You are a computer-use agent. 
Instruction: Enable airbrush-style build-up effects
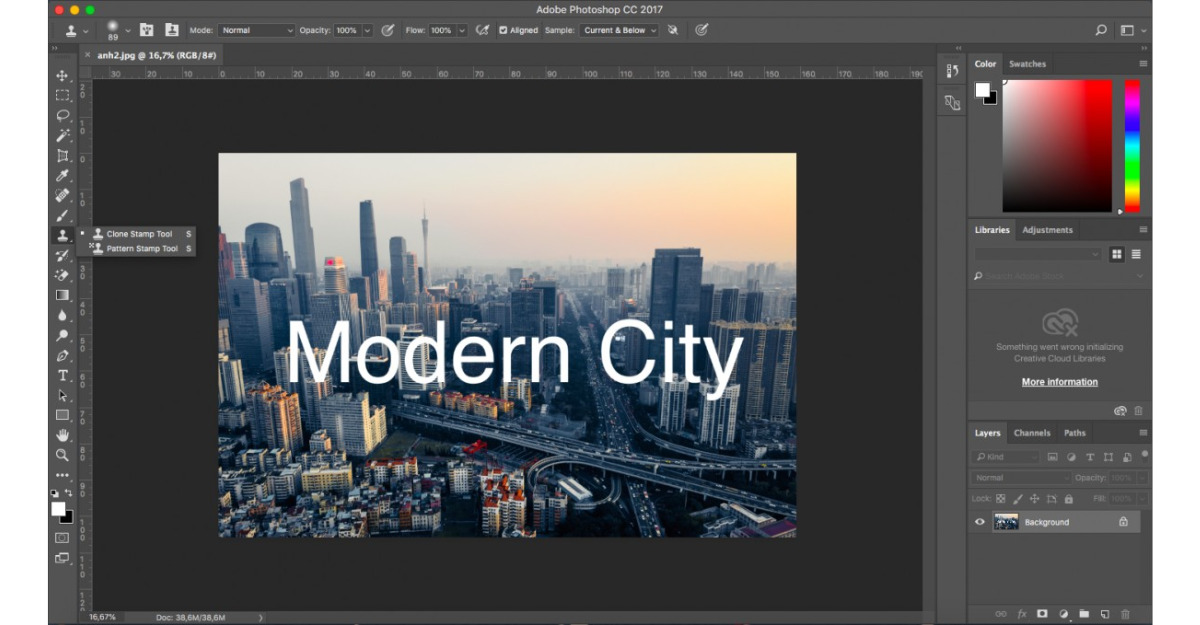[483, 30]
